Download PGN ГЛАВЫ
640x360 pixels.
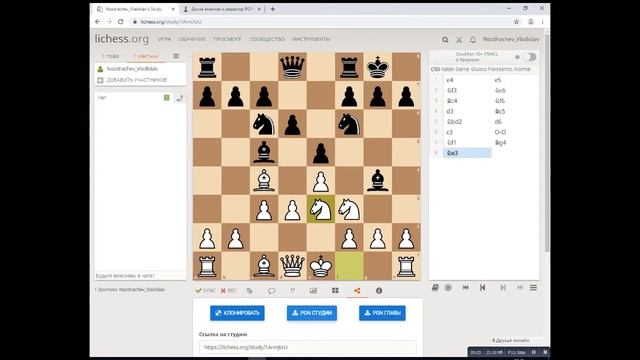pyautogui.click(x=382, y=313)
